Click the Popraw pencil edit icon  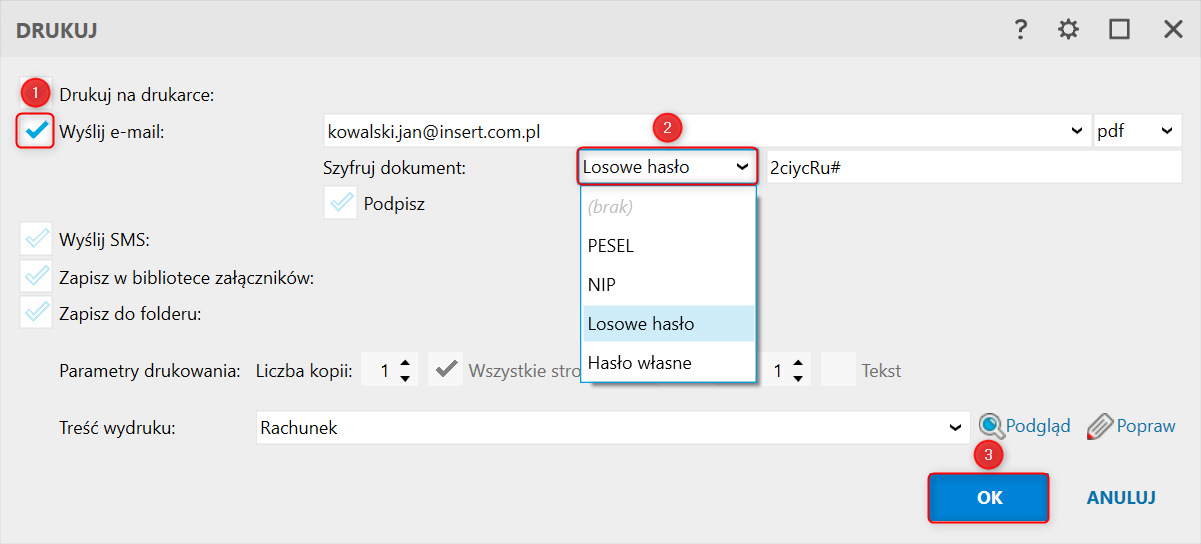(x=1100, y=427)
